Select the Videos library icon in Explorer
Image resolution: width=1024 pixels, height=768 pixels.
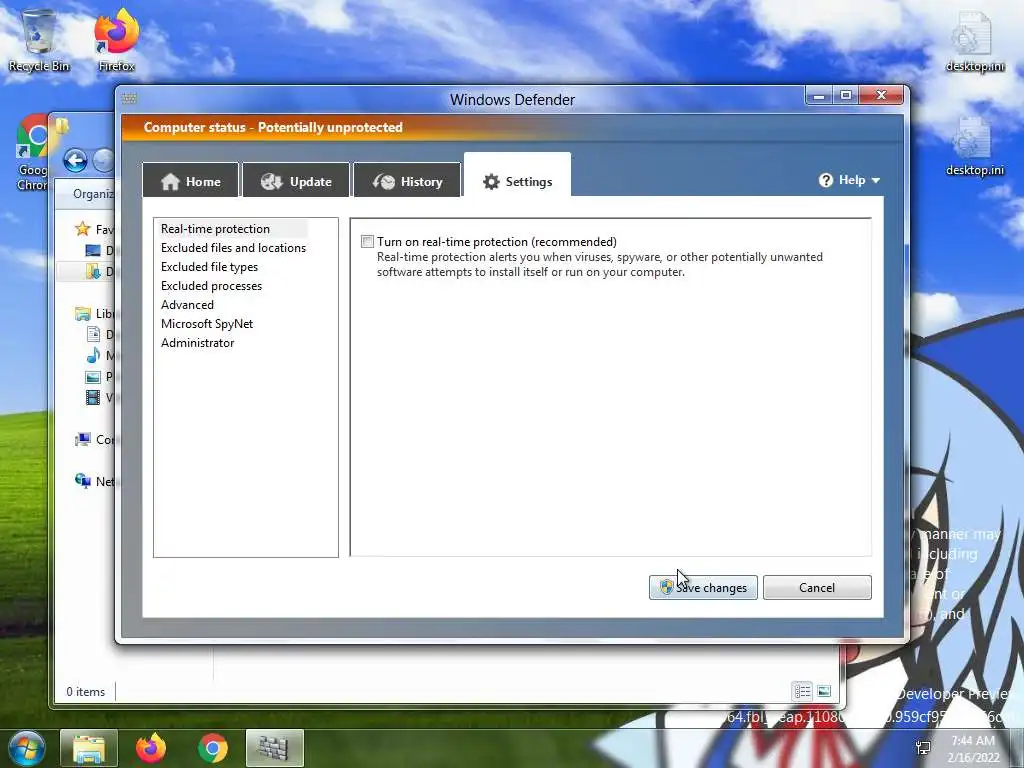[93, 397]
